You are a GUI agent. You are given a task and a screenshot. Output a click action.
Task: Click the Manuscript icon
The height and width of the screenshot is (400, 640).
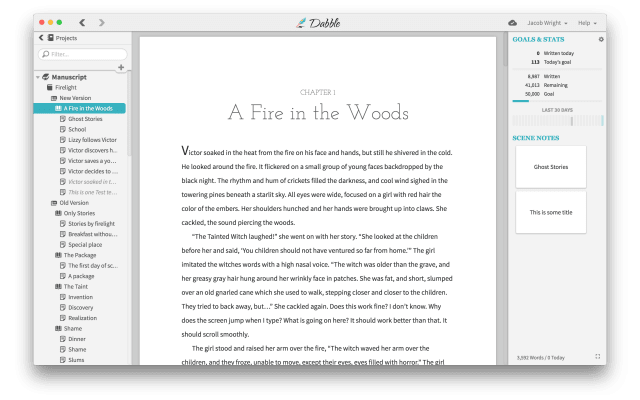click(46, 77)
